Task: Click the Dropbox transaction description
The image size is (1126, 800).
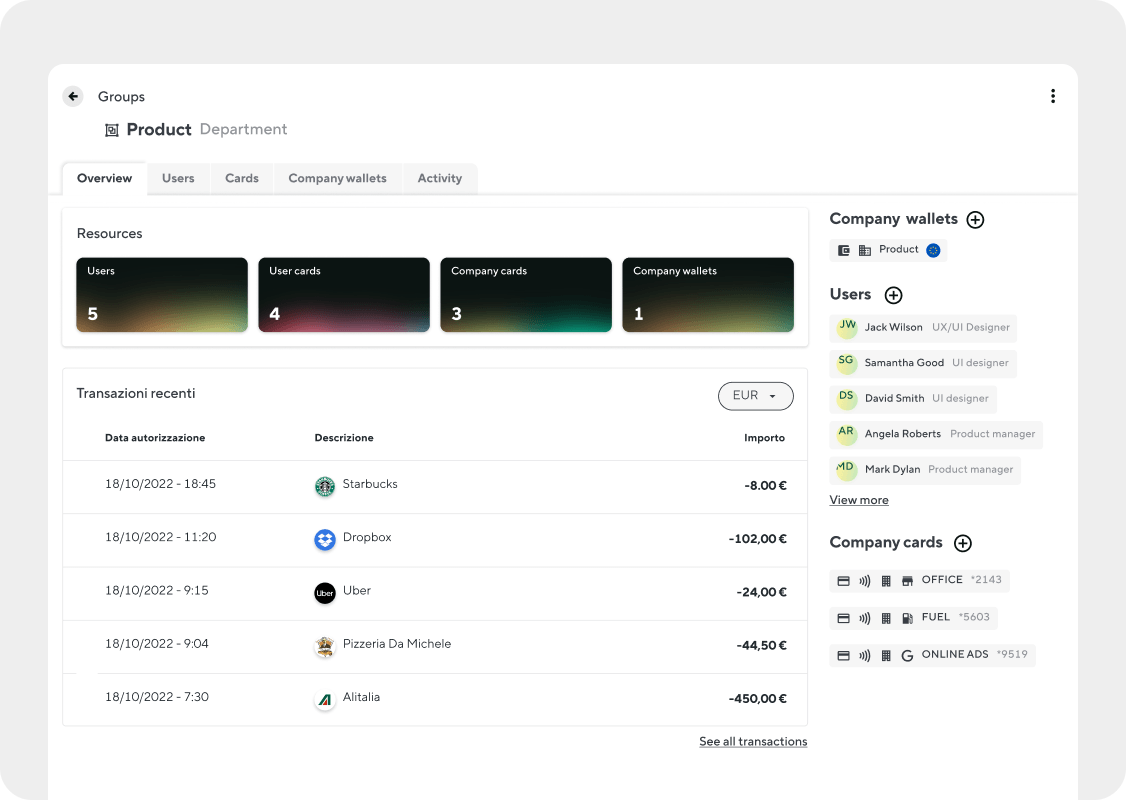Action: 367,537
